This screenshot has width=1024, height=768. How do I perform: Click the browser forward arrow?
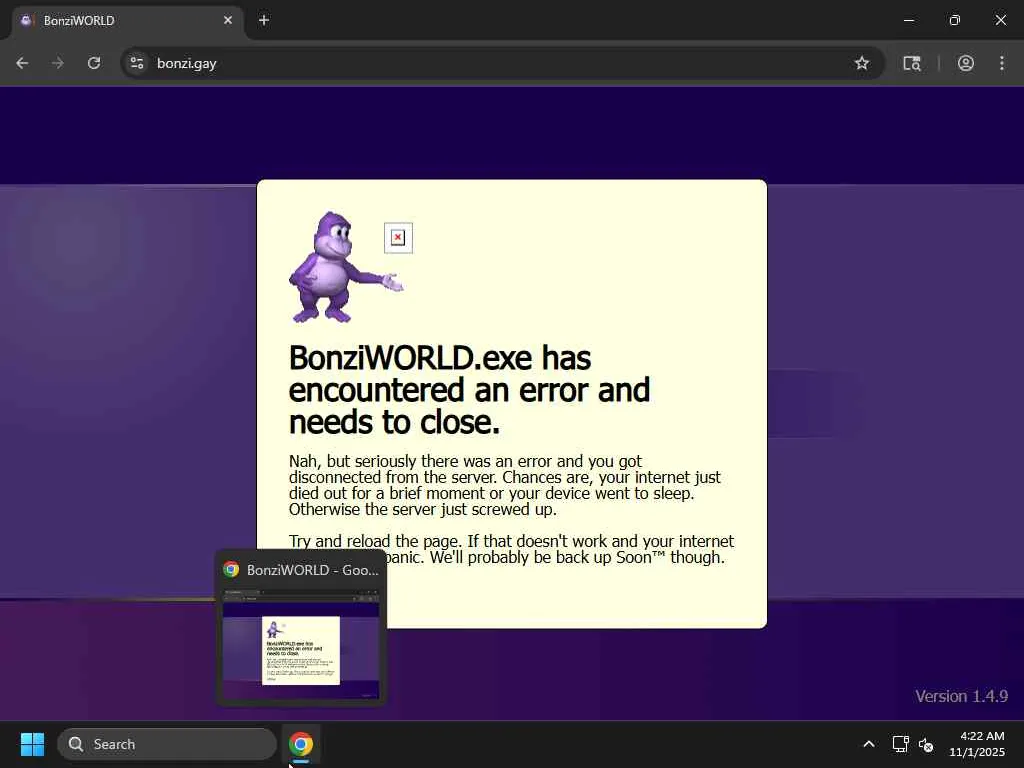(x=58, y=63)
